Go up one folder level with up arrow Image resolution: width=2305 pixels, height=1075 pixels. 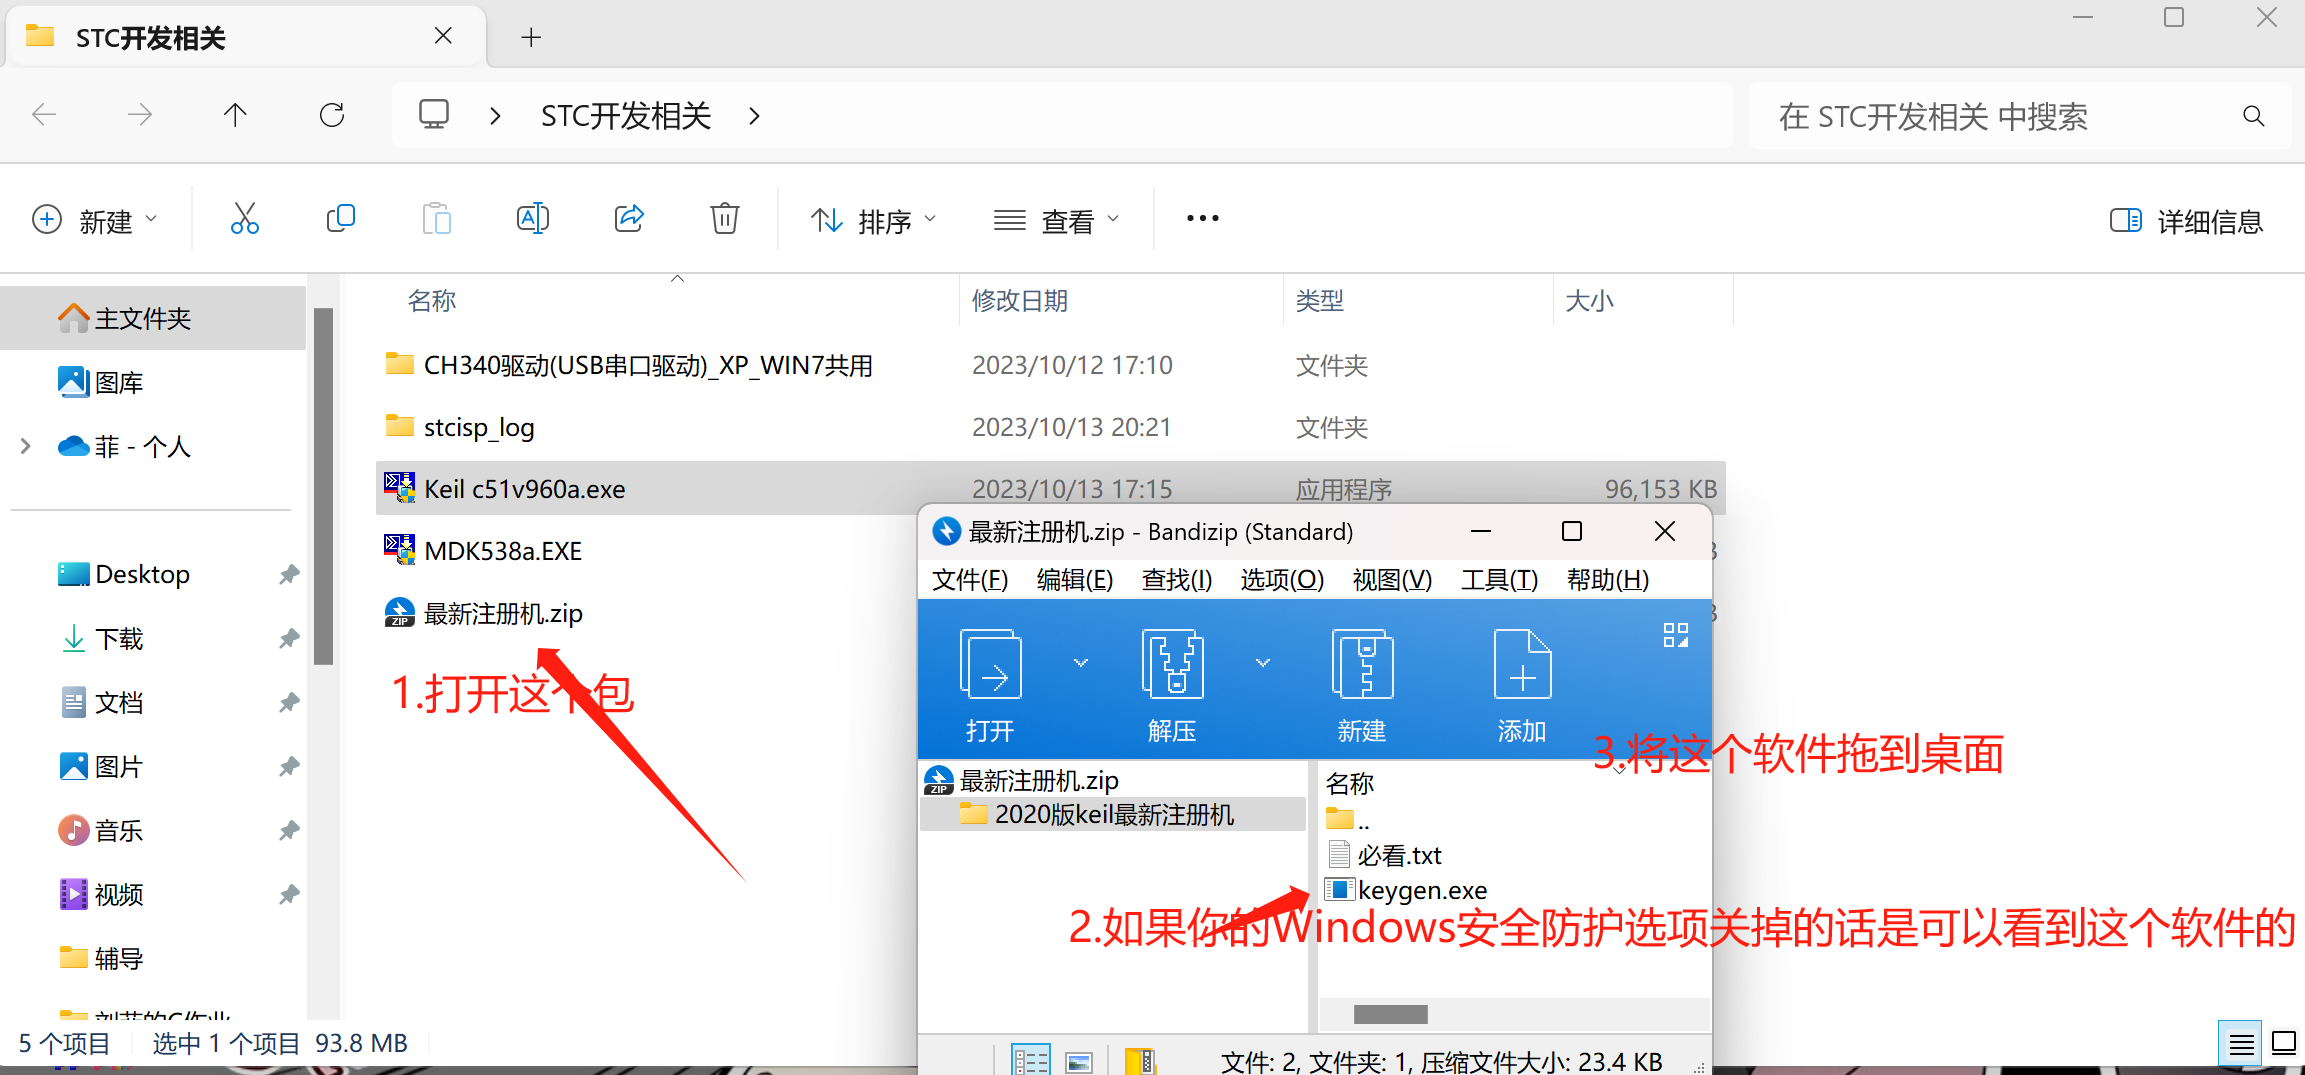pyautogui.click(x=235, y=116)
